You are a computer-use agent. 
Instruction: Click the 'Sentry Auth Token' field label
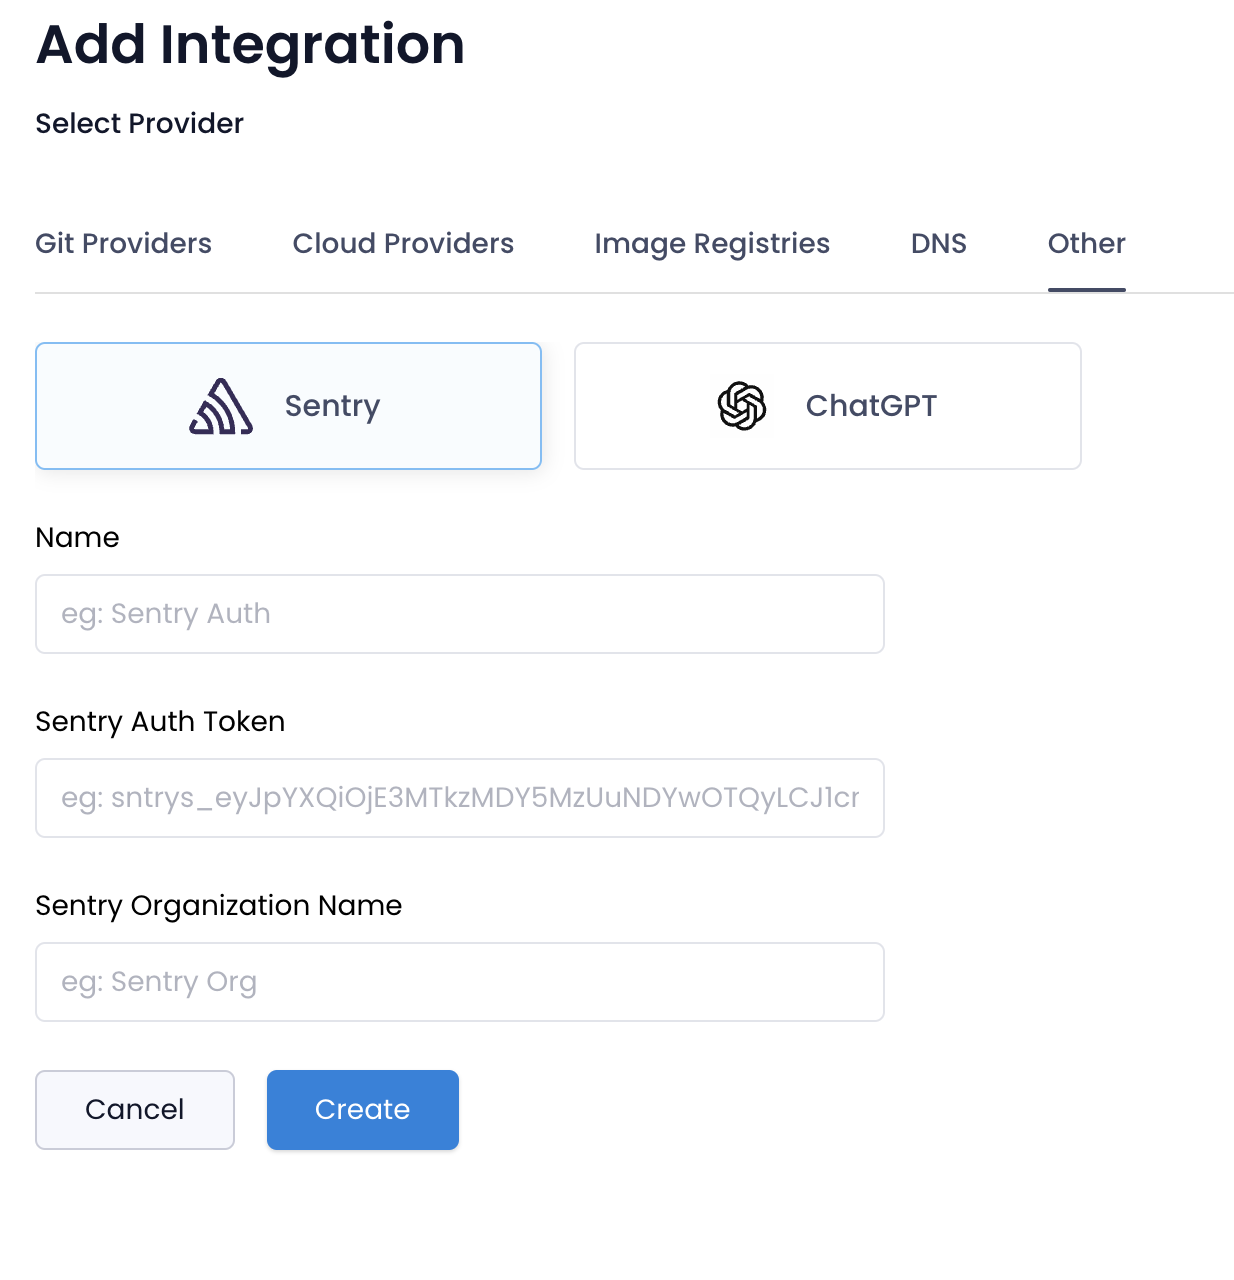pos(161,722)
